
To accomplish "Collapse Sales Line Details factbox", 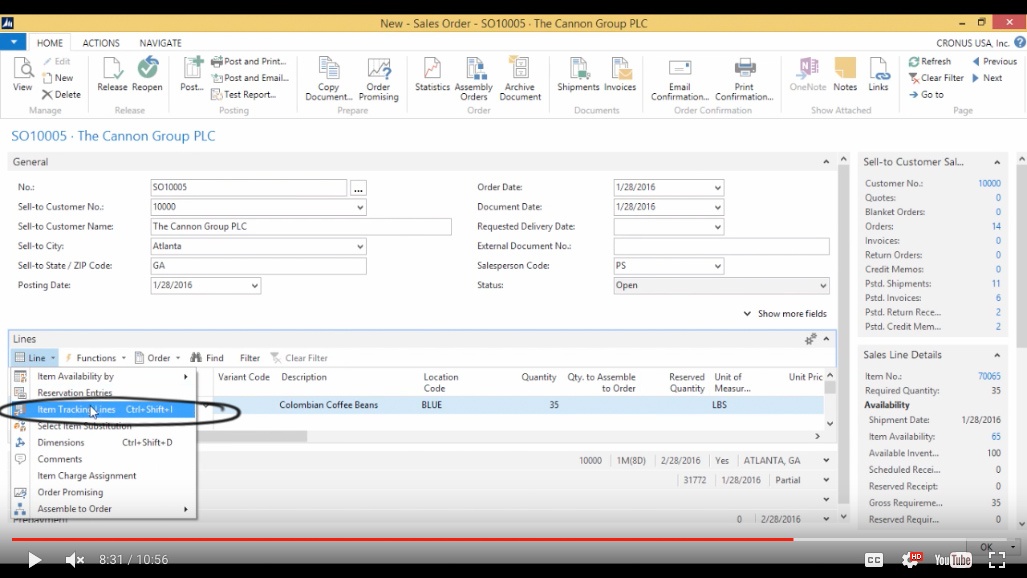I will coord(997,355).
